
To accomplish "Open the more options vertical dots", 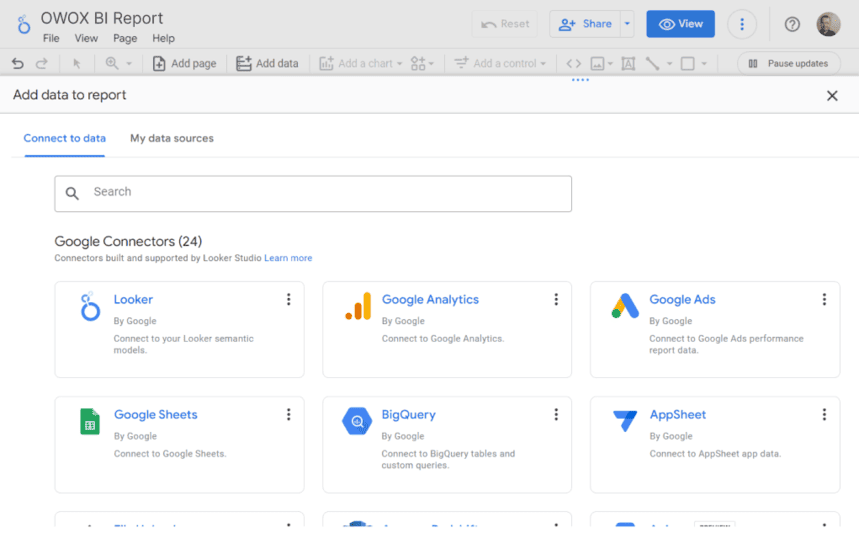I will pyautogui.click(x=742, y=24).
